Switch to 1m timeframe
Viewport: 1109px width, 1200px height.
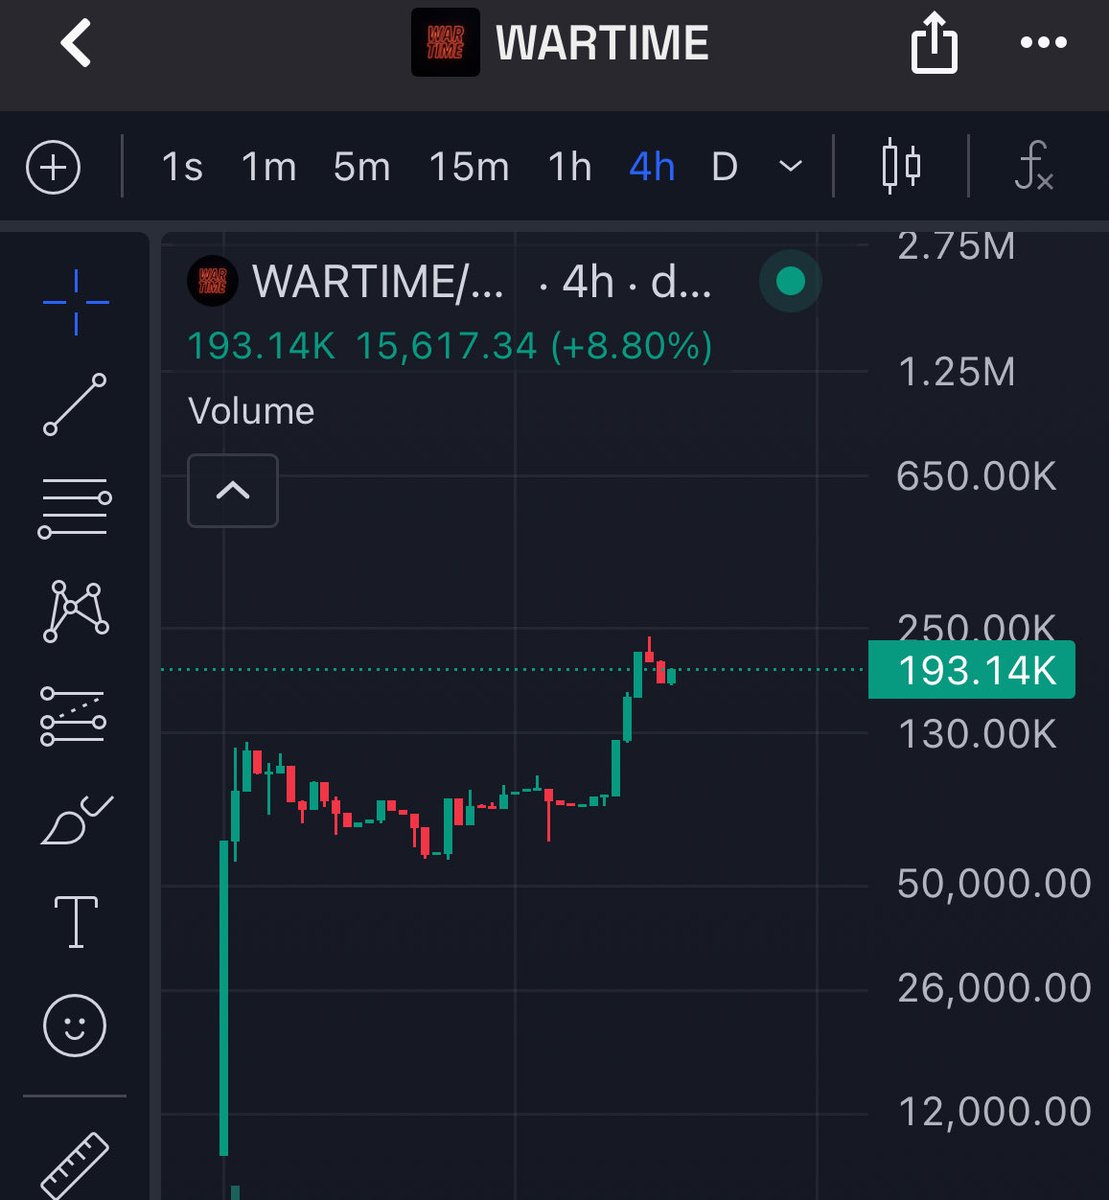pyautogui.click(x=269, y=167)
